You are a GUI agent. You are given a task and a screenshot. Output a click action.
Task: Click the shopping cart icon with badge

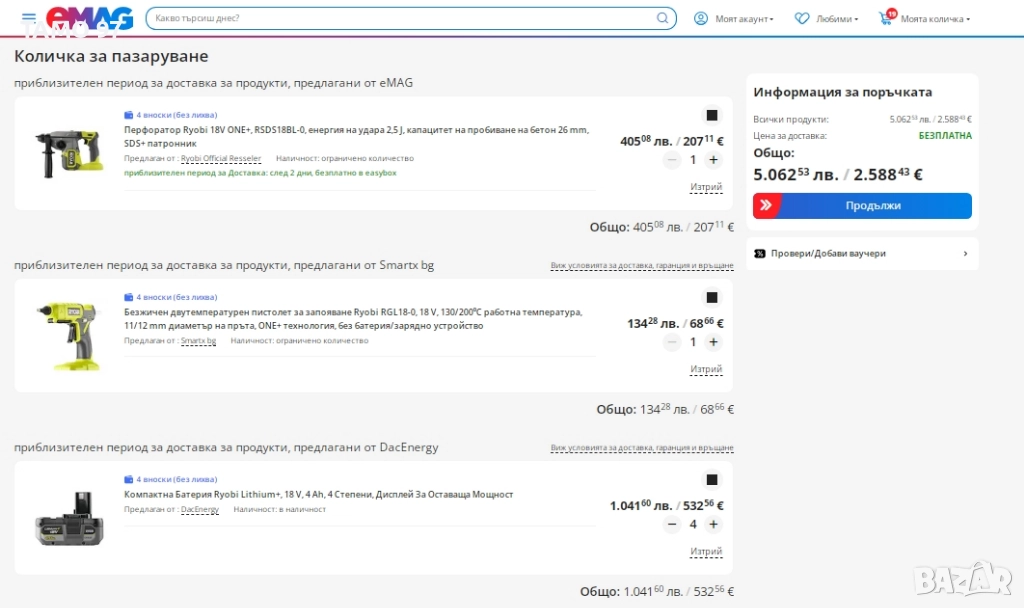(x=886, y=18)
